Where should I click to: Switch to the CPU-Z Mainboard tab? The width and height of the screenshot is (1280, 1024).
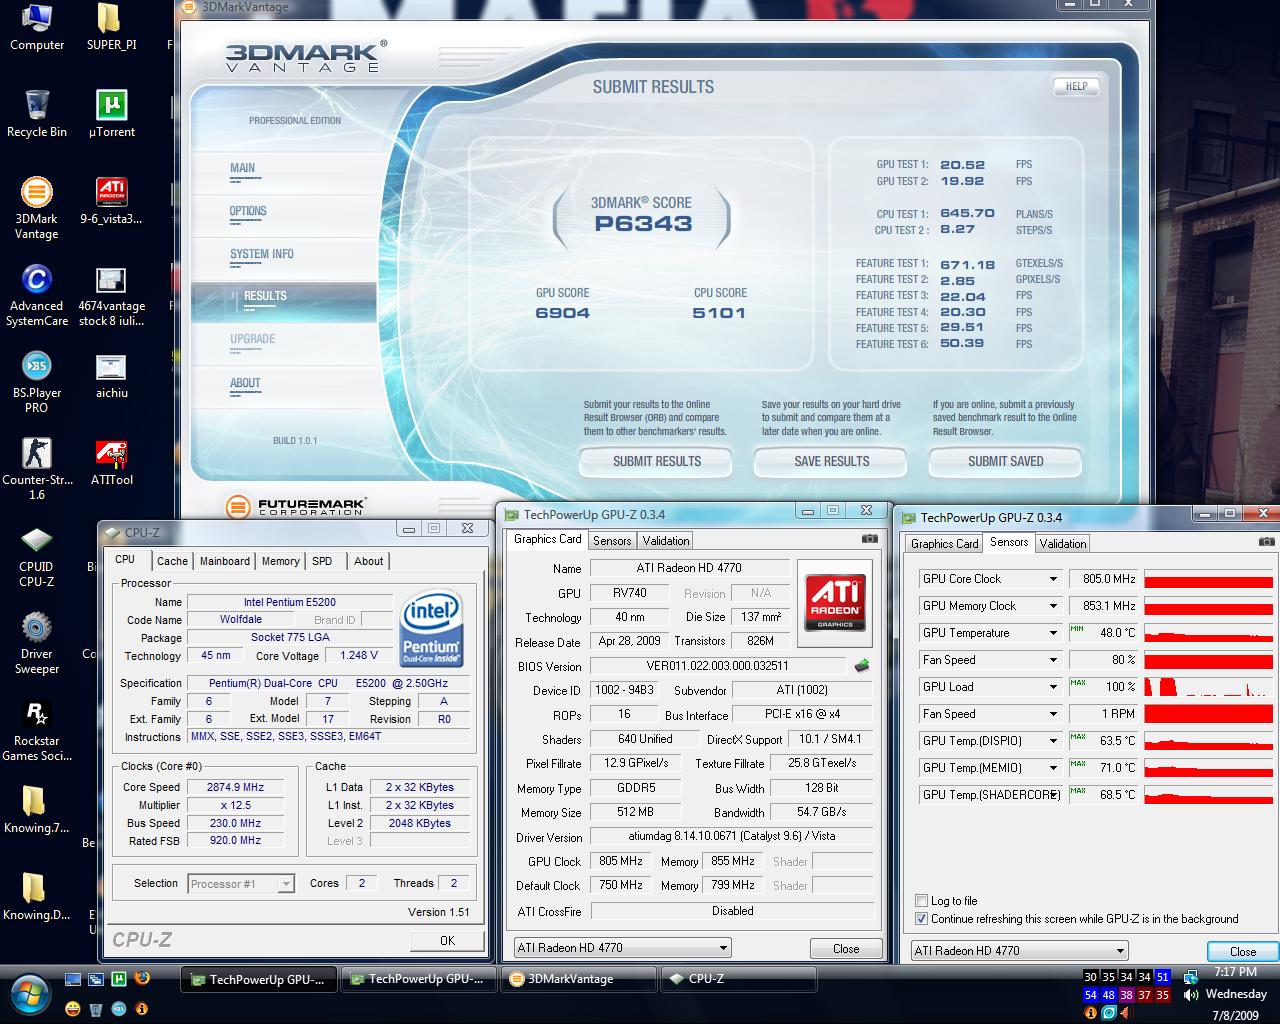tap(225, 561)
